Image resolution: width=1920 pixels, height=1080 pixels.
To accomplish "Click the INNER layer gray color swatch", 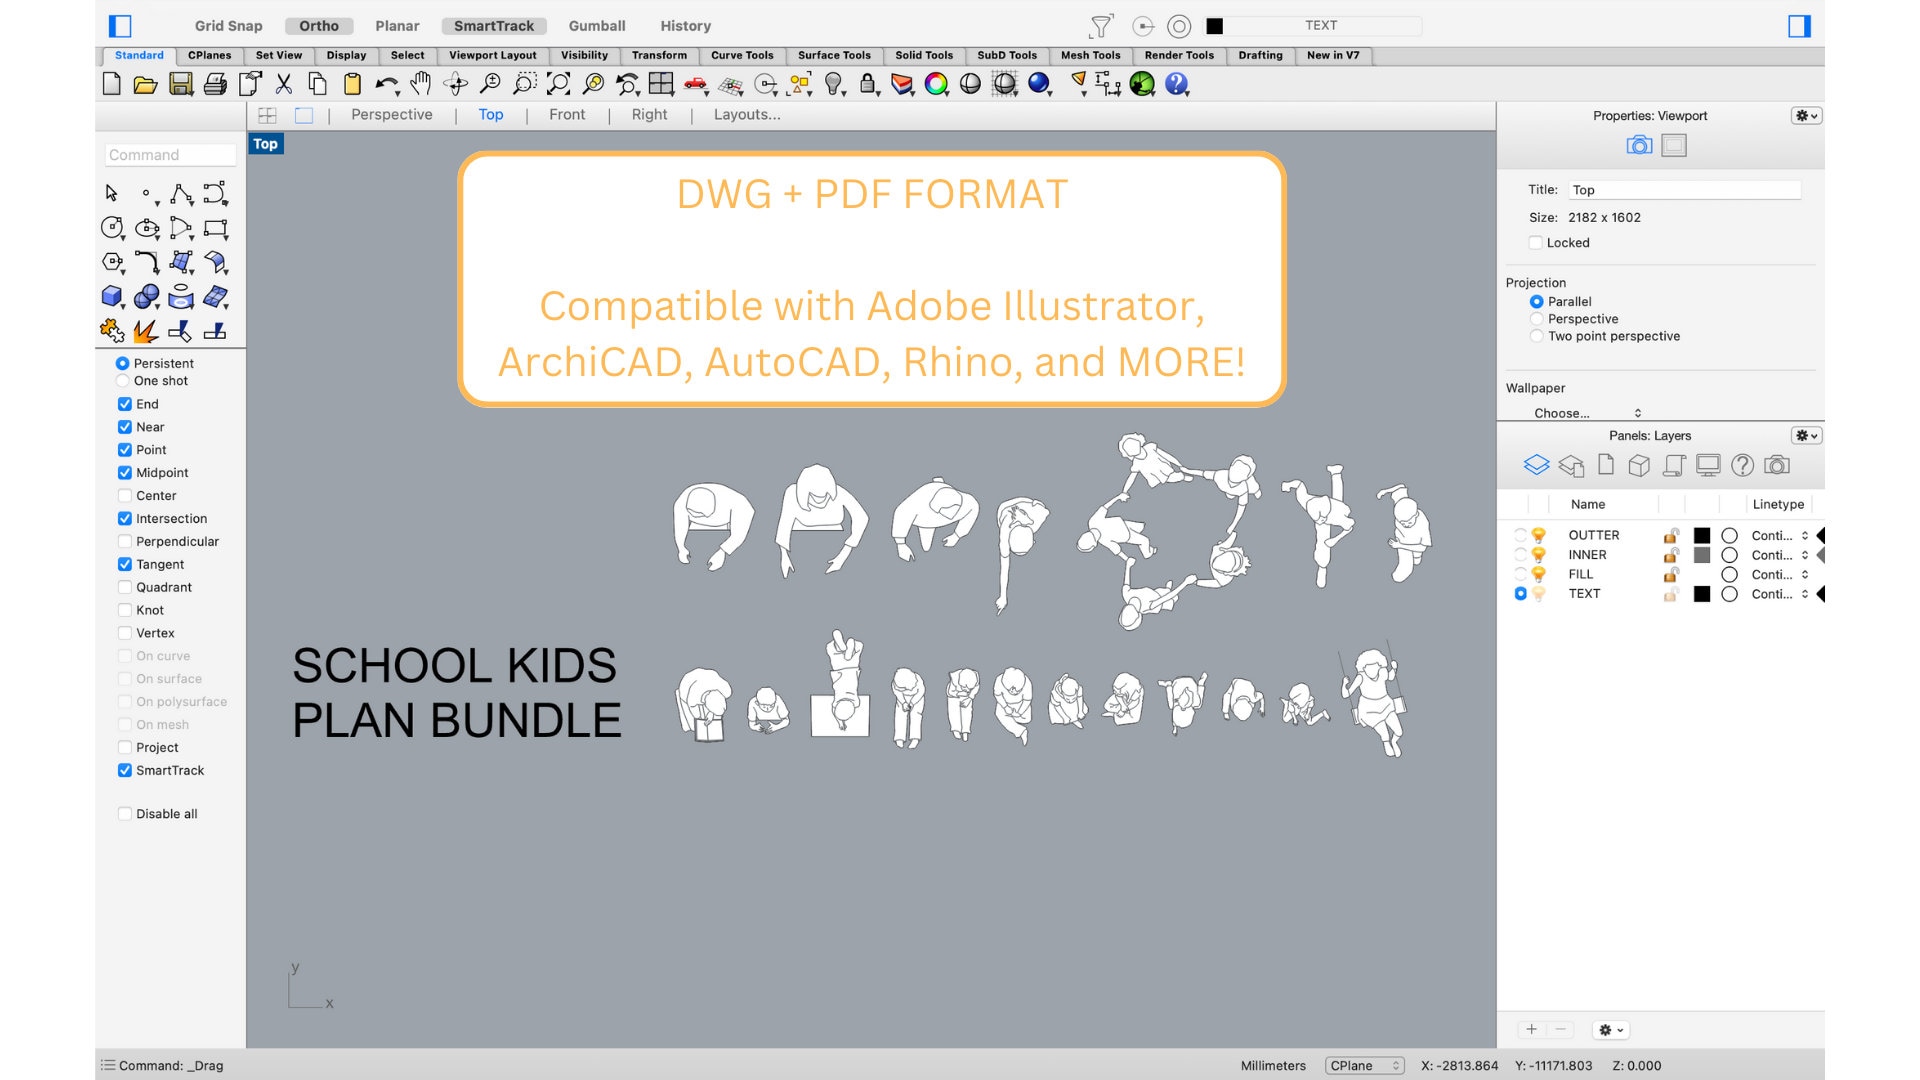I will tap(1701, 555).
